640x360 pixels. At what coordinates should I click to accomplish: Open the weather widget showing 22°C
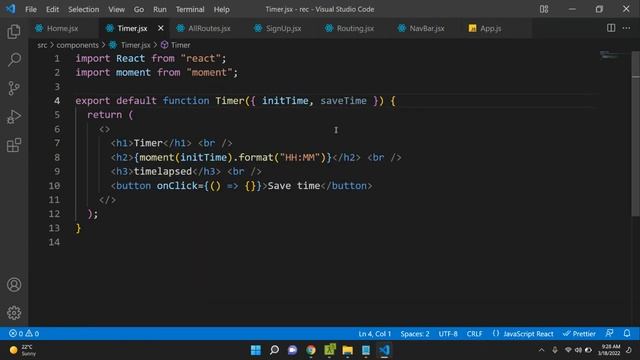tap(24, 350)
